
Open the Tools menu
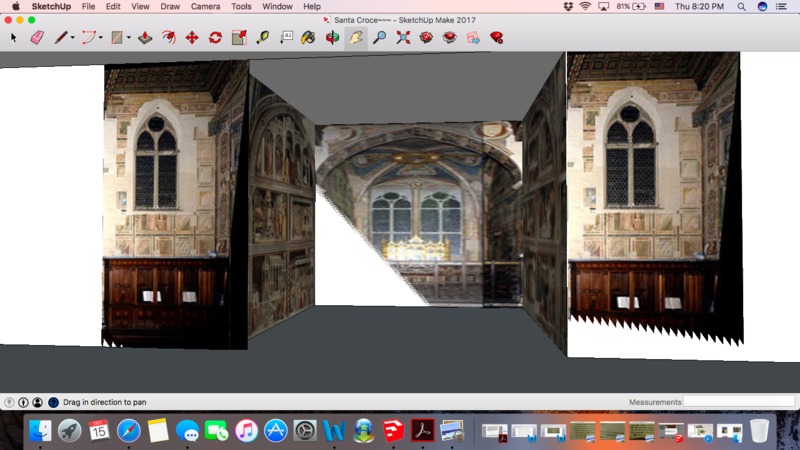(241, 7)
